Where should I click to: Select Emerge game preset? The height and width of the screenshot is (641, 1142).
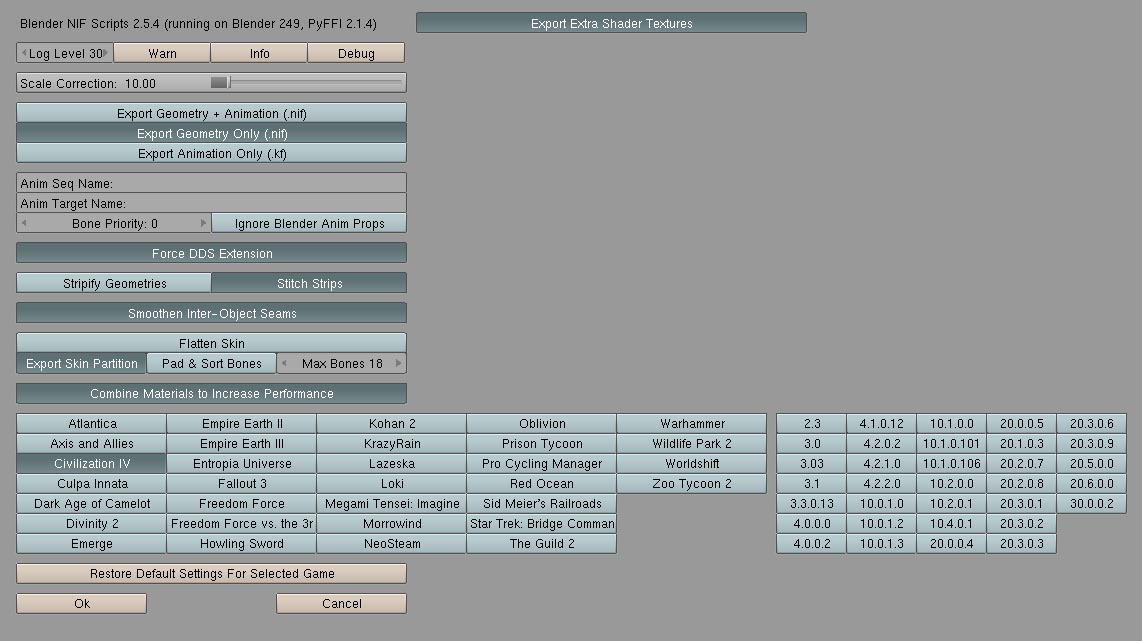(92, 543)
